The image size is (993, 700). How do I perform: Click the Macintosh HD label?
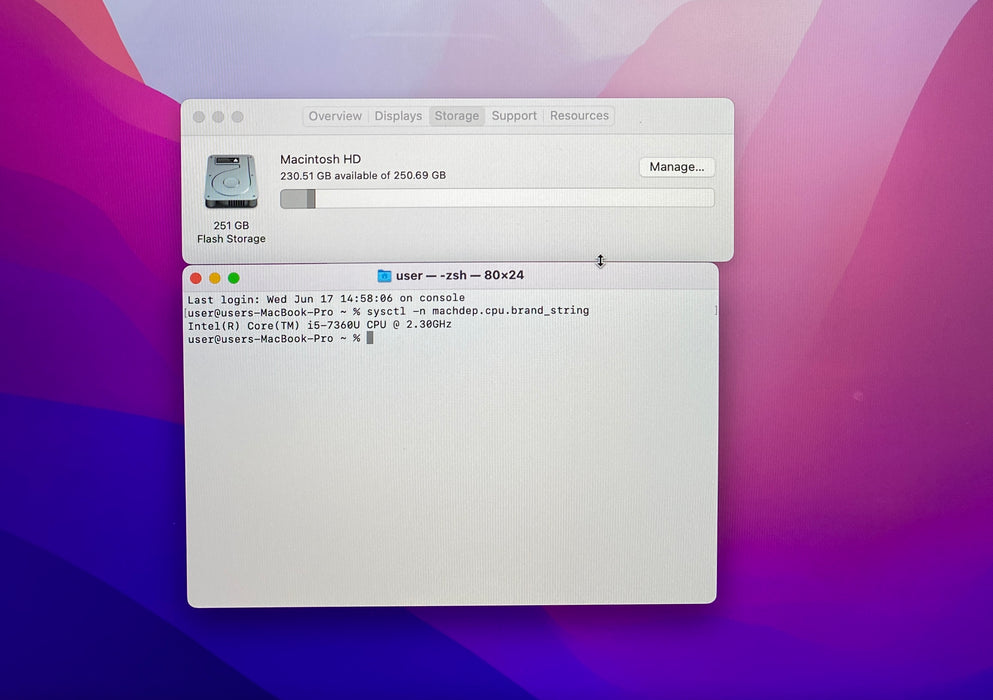(x=320, y=160)
